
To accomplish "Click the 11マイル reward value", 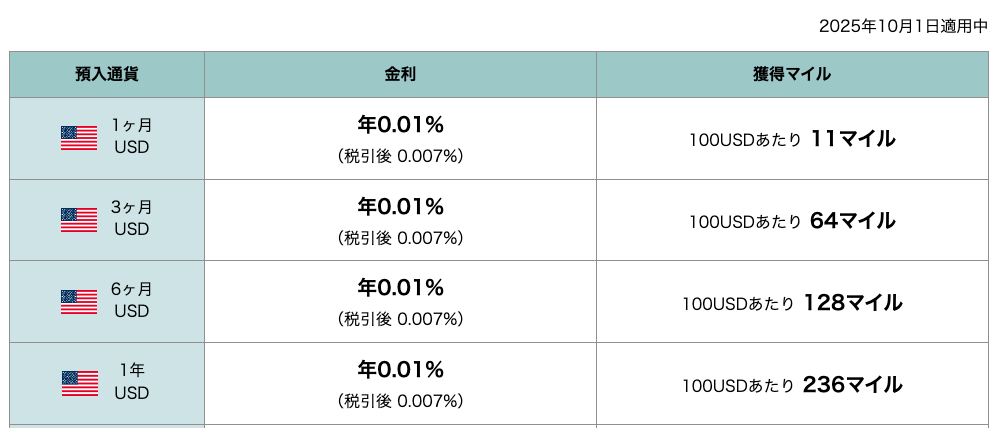I will click(852, 139).
